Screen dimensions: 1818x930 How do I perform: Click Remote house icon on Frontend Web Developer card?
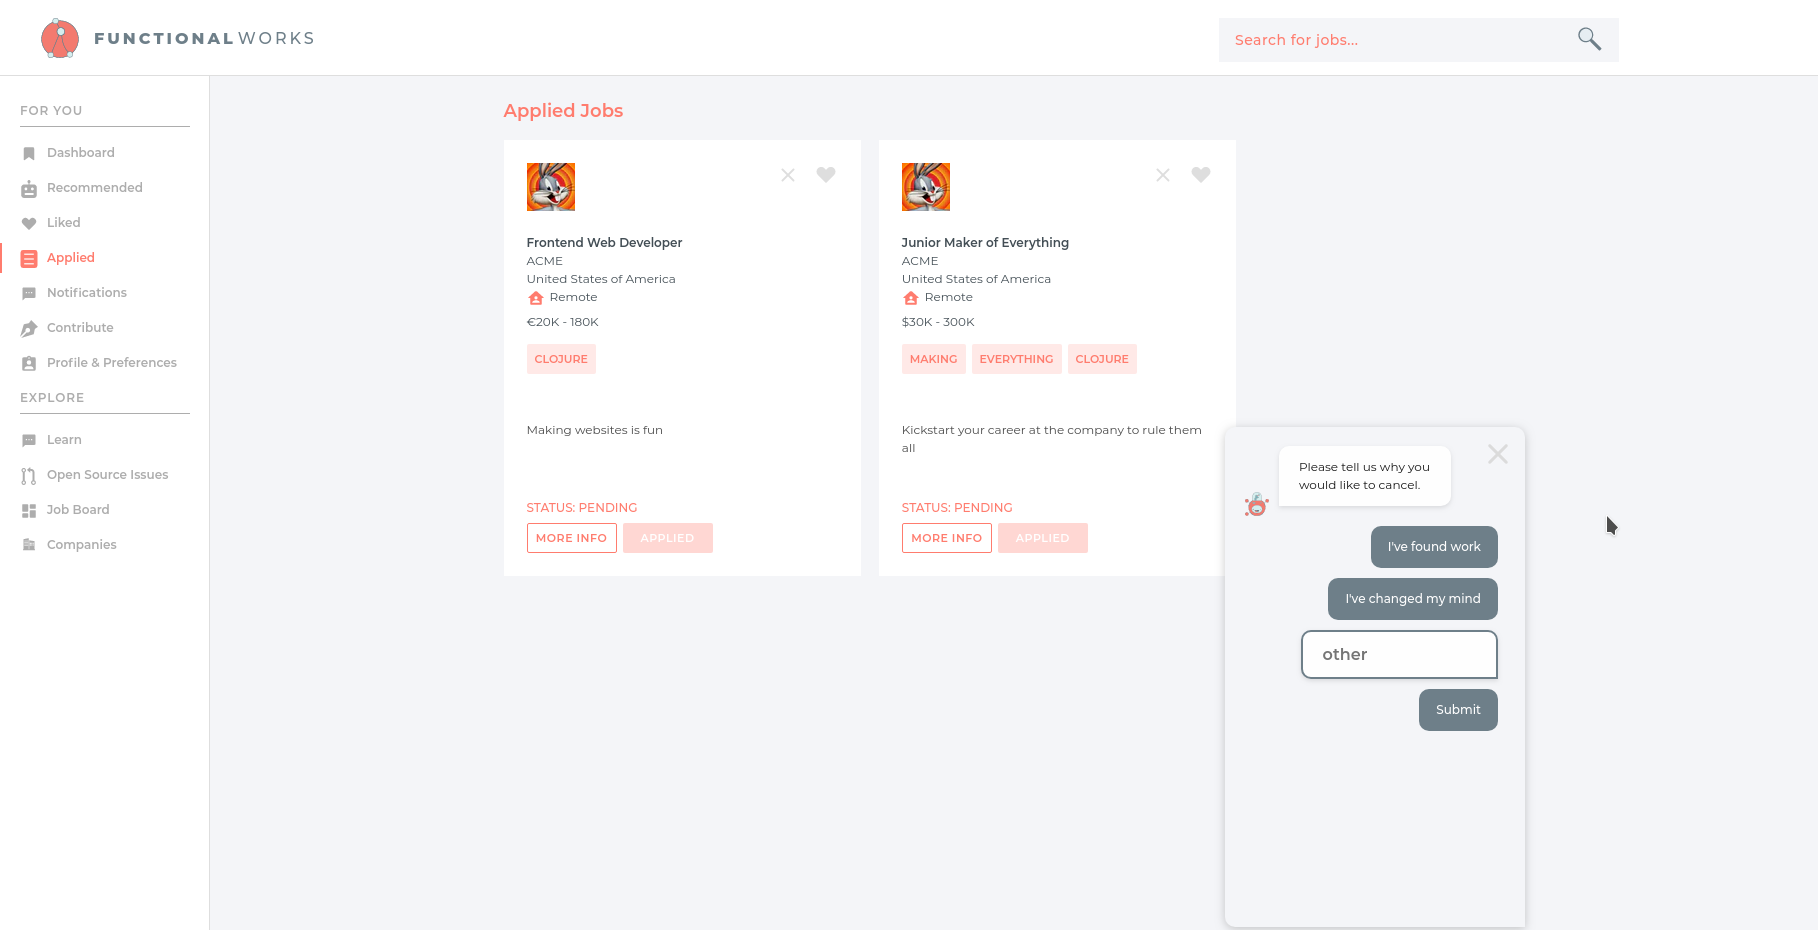click(x=536, y=298)
